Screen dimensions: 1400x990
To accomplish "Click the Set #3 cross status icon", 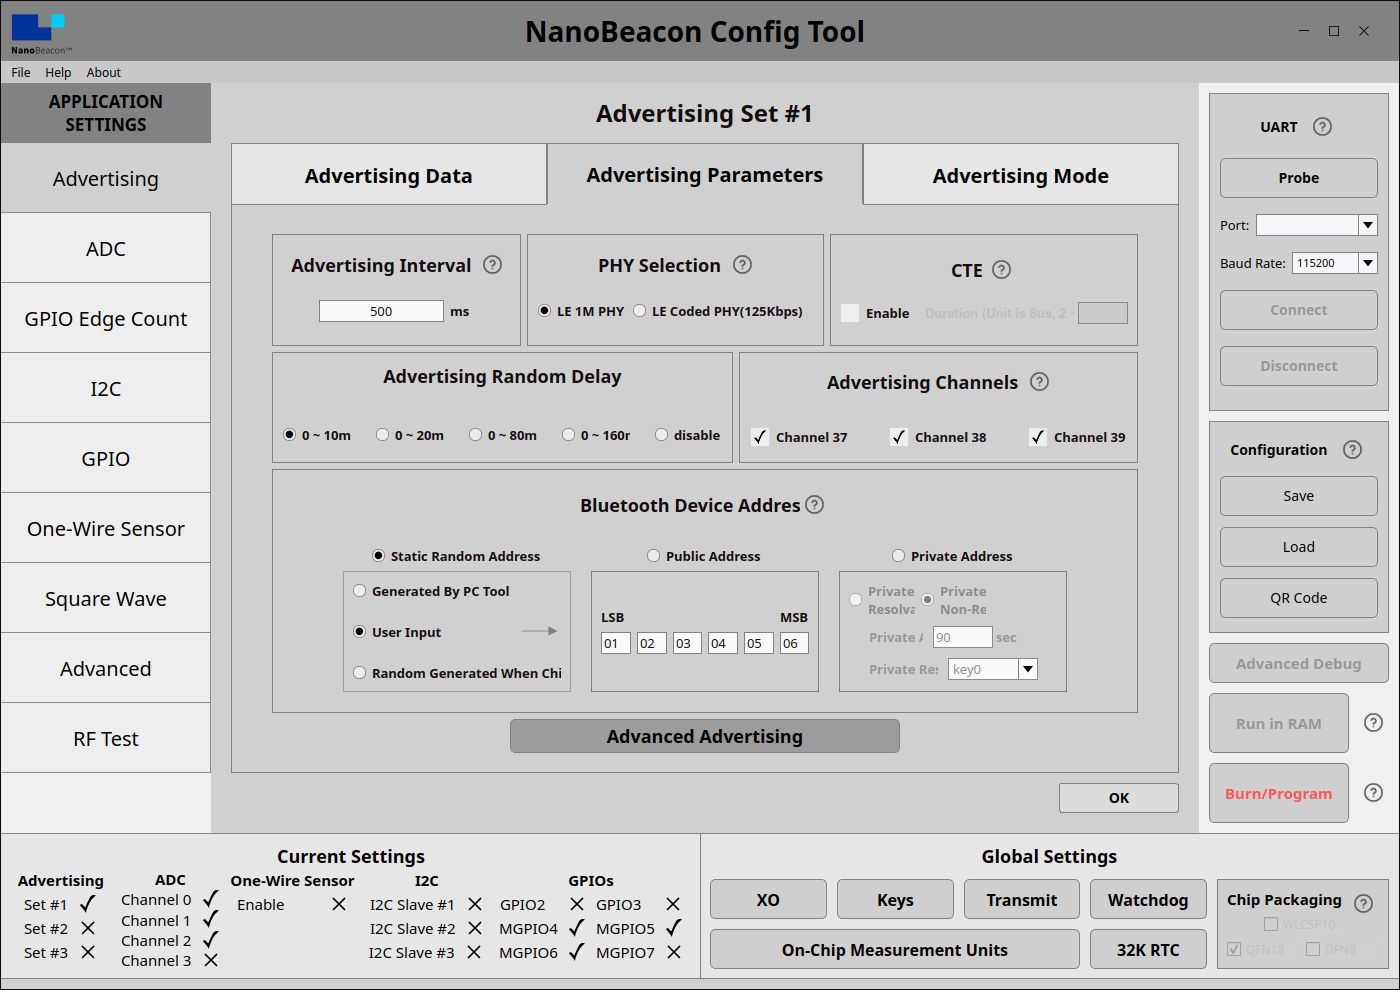I will [x=88, y=952].
